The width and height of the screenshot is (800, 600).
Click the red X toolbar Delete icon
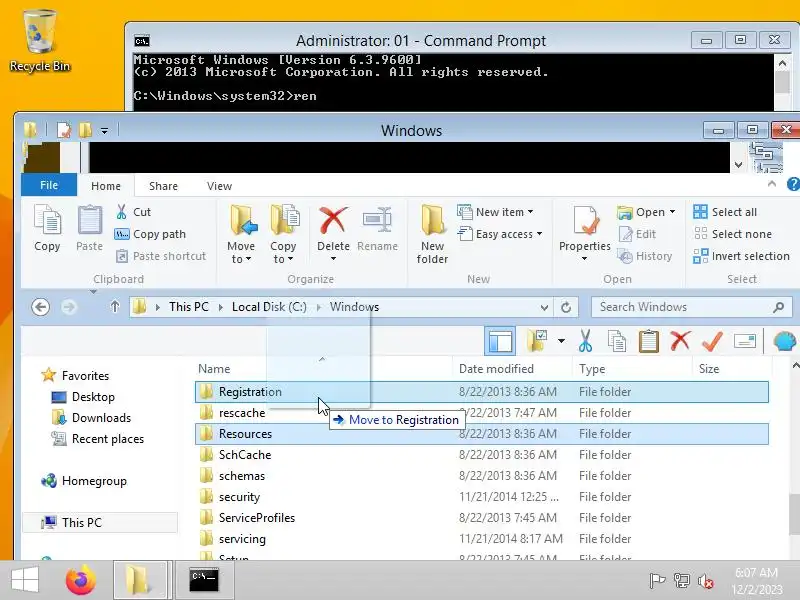click(681, 341)
